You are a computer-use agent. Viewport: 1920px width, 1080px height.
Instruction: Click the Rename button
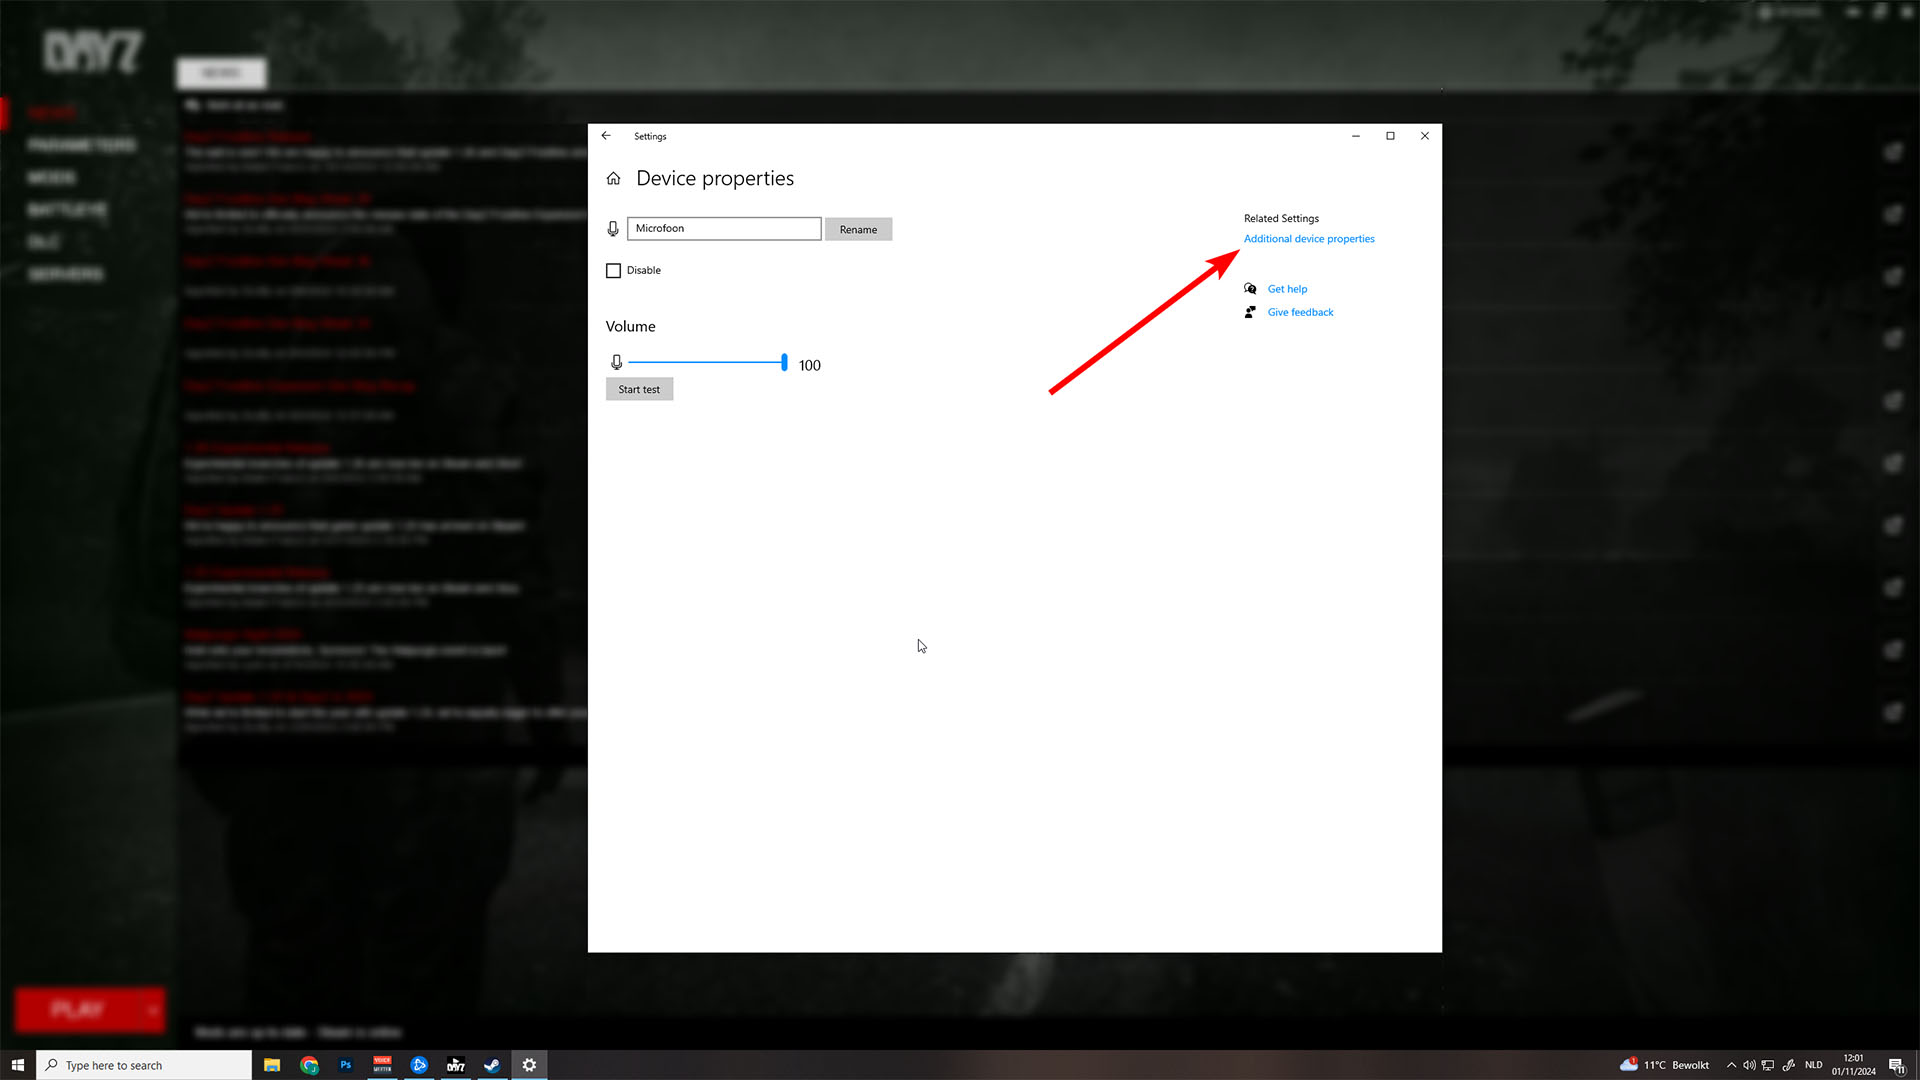click(x=858, y=230)
